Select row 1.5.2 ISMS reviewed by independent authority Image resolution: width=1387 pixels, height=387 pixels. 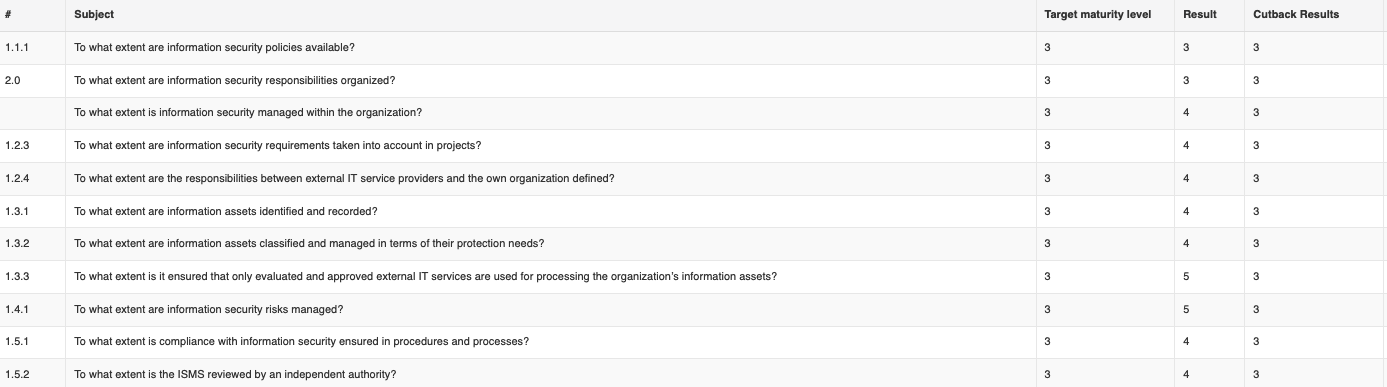[693, 374]
